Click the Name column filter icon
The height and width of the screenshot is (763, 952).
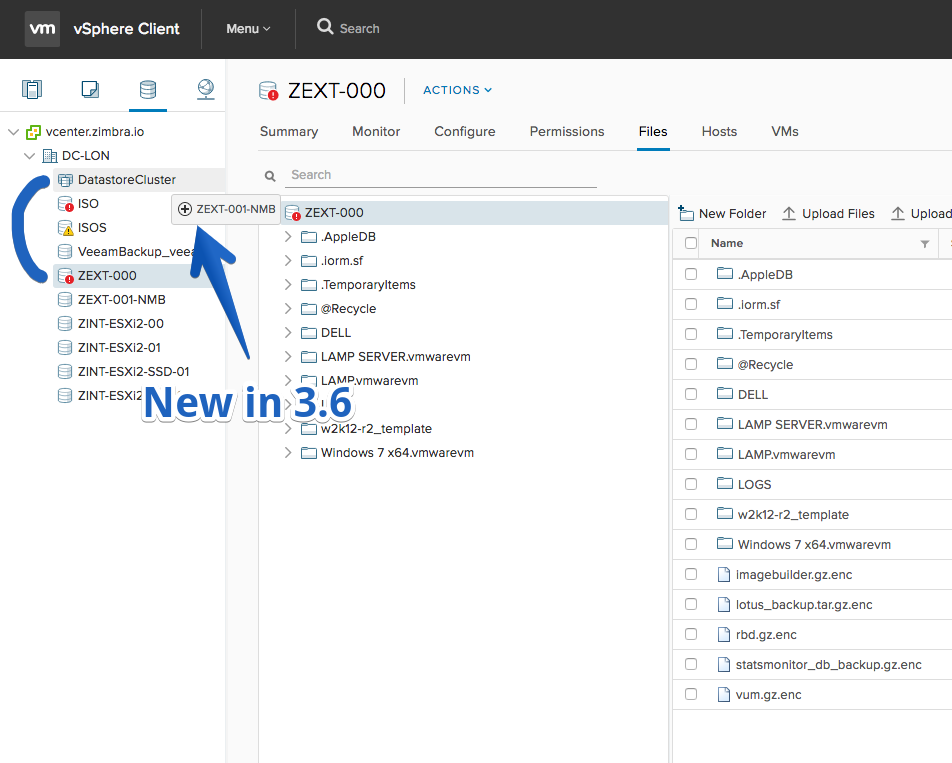click(925, 244)
